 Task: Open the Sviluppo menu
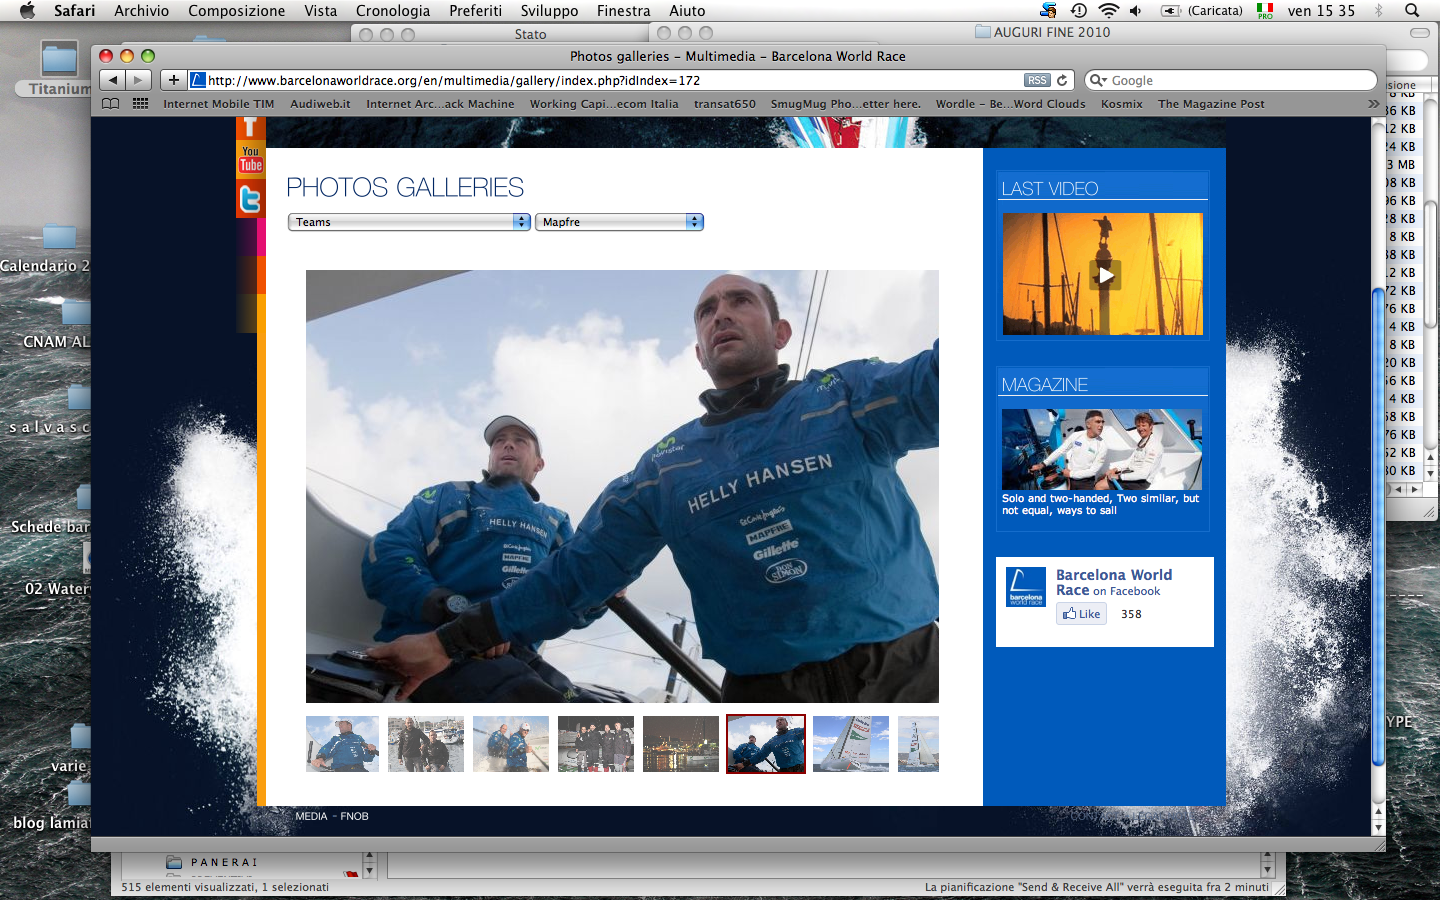click(x=550, y=11)
